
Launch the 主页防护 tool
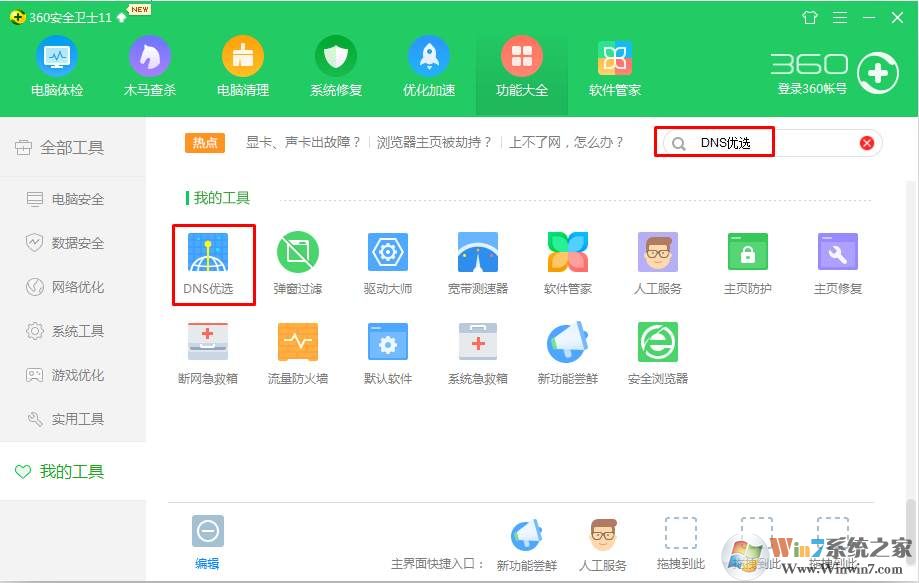pos(747,264)
